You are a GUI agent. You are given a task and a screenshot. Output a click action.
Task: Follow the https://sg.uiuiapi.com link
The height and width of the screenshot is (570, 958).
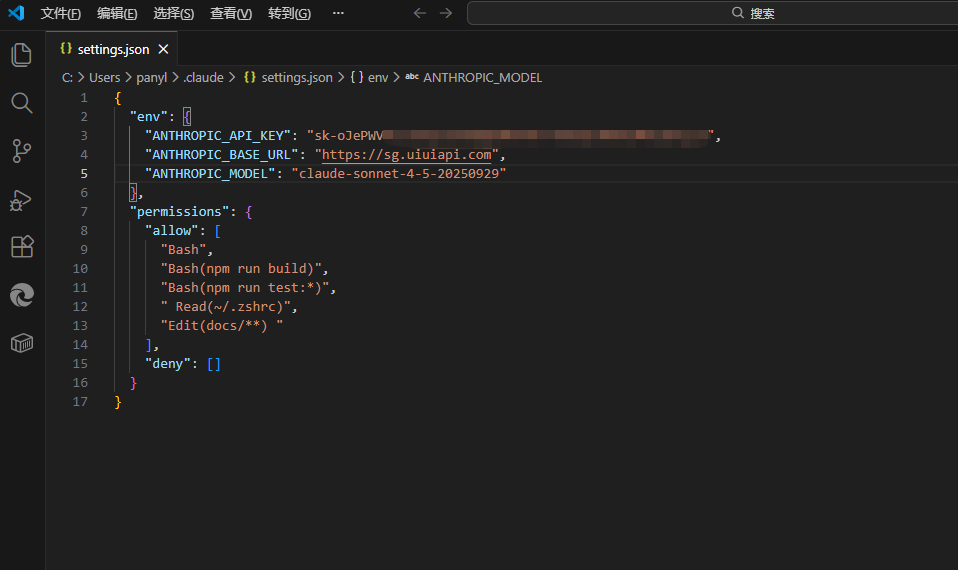click(x=407, y=155)
